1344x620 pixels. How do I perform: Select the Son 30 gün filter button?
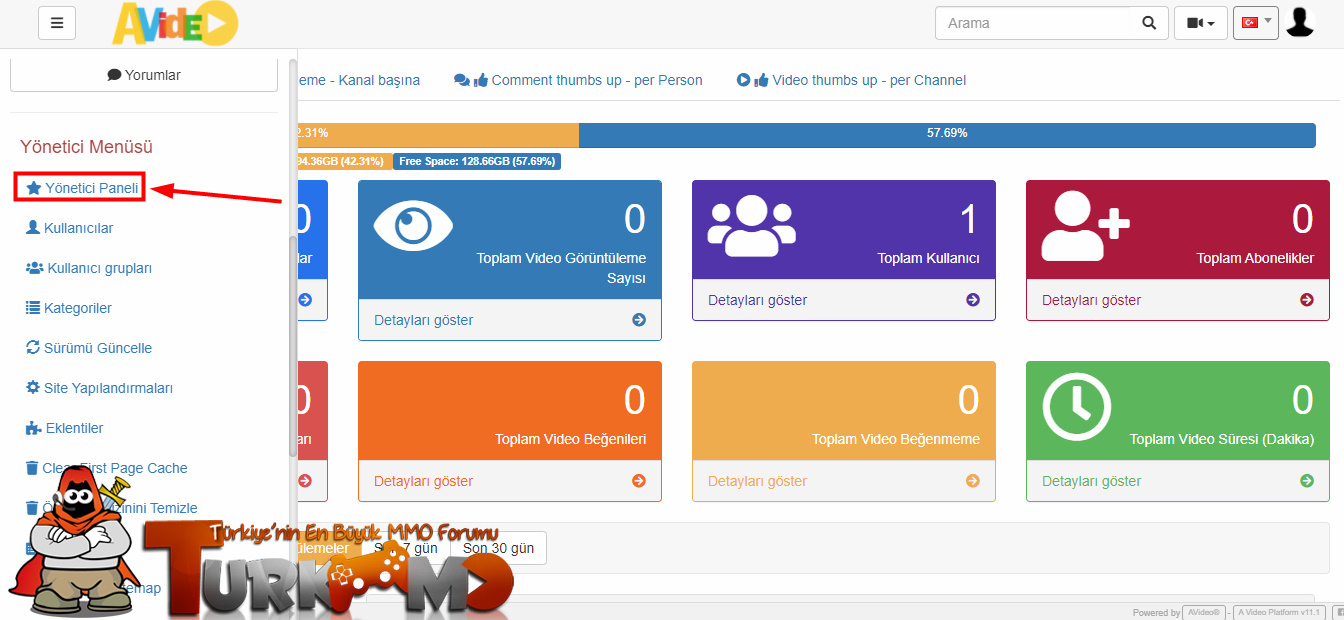[x=498, y=548]
